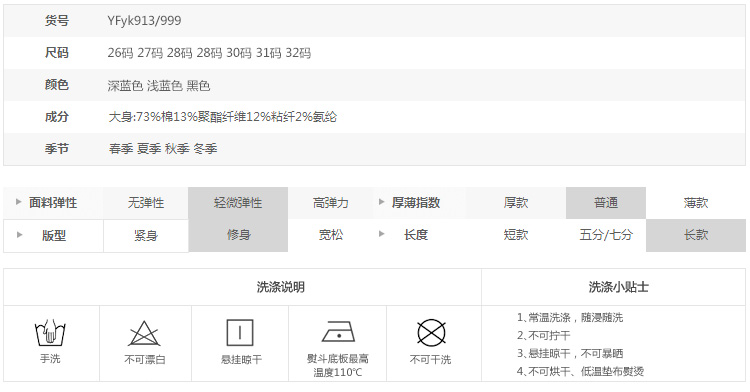The width and height of the screenshot is (750, 392).
Task: Select the 短款 length option
Action: click(516, 235)
